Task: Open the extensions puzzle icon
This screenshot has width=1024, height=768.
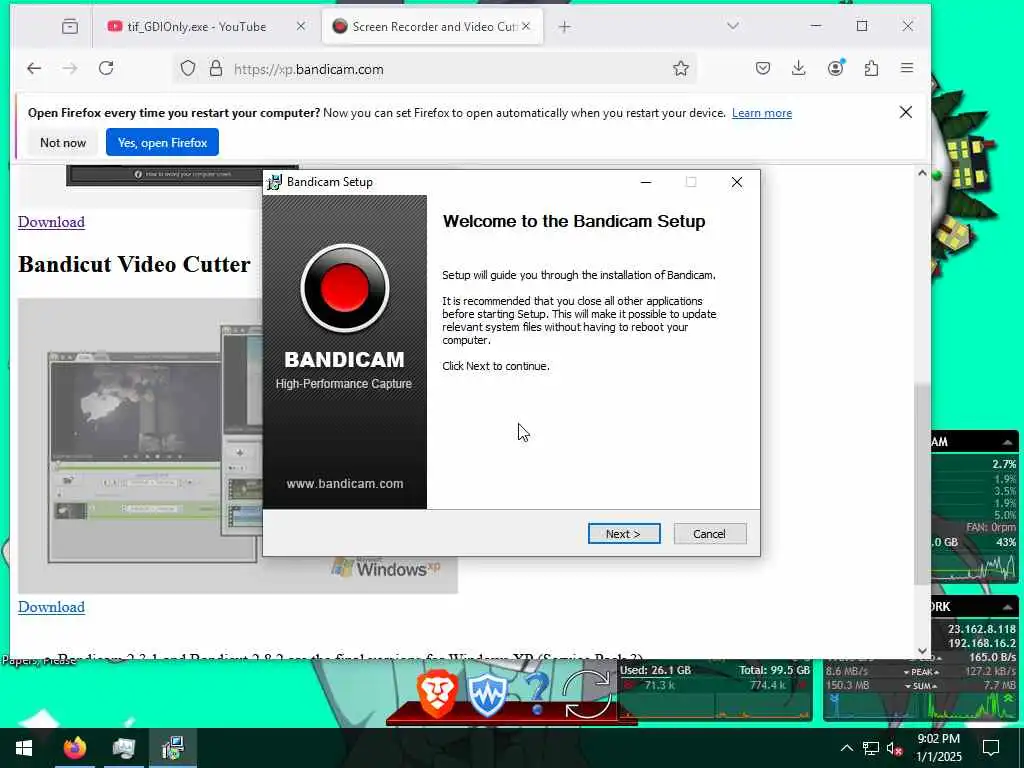Action: [871, 68]
